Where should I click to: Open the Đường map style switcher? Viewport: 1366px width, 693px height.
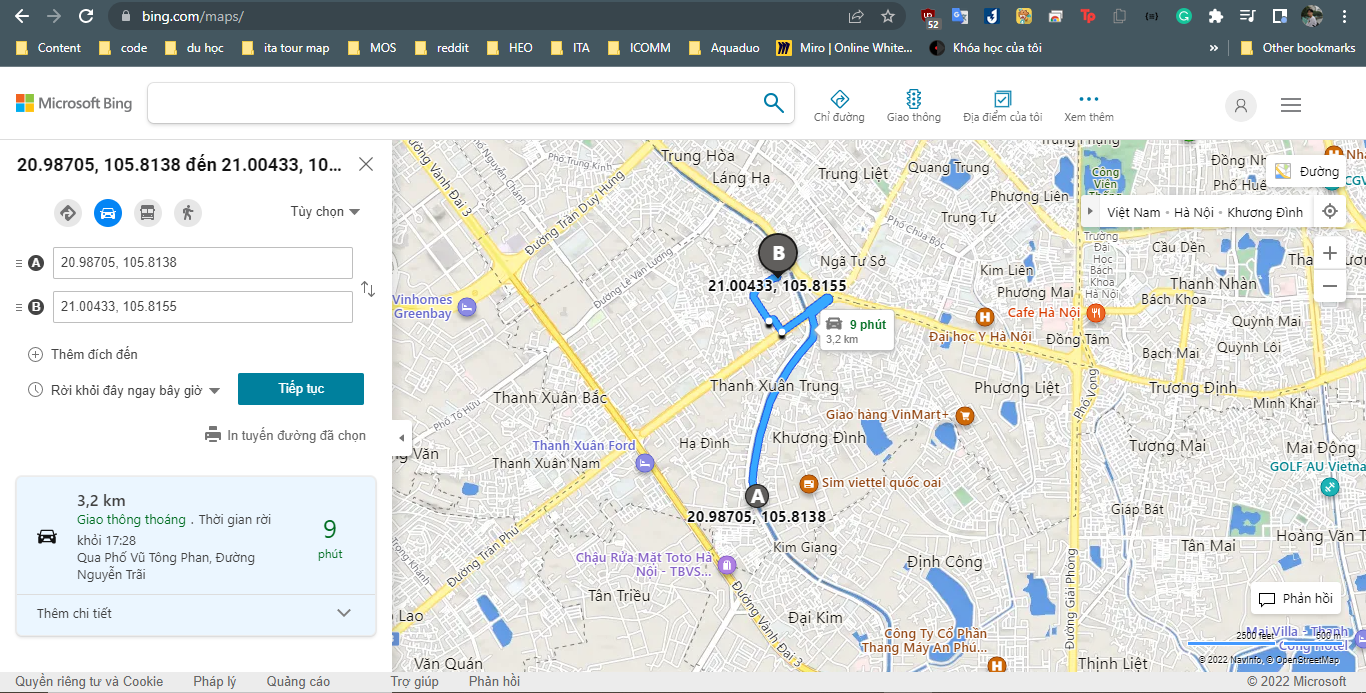pyautogui.click(x=1308, y=170)
